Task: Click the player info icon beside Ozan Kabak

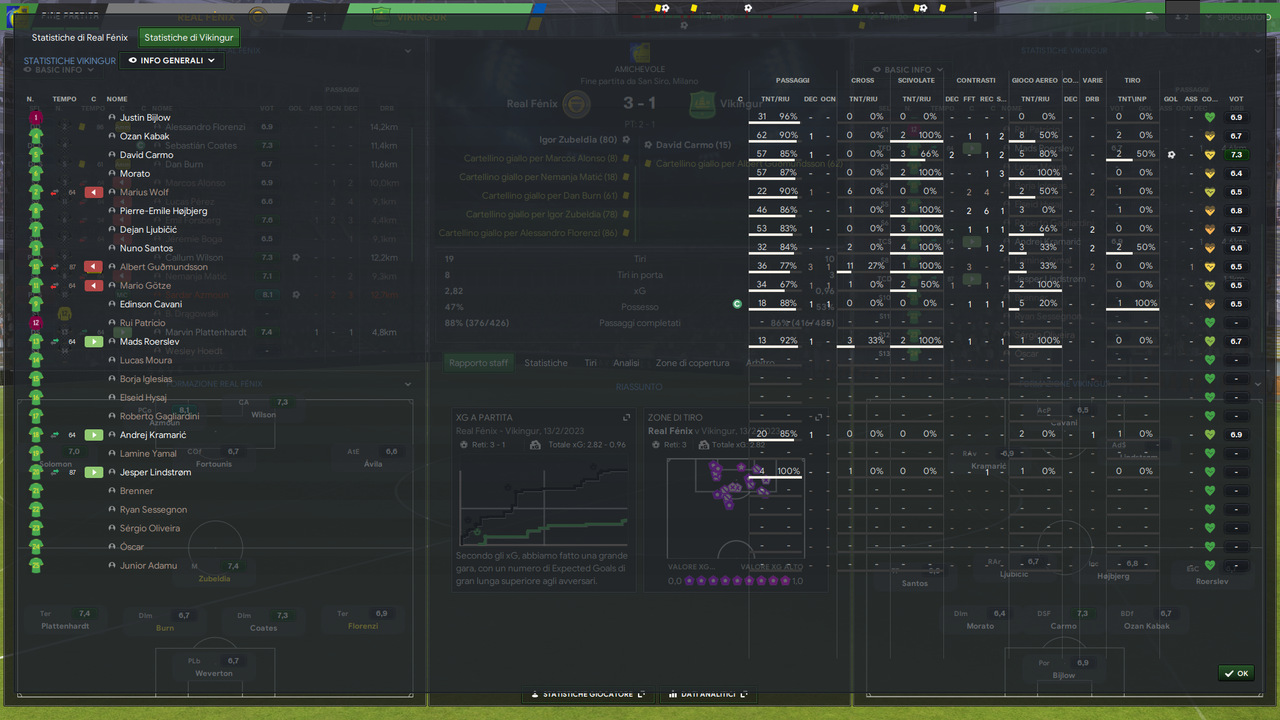Action: pyautogui.click(x=112, y=136)
